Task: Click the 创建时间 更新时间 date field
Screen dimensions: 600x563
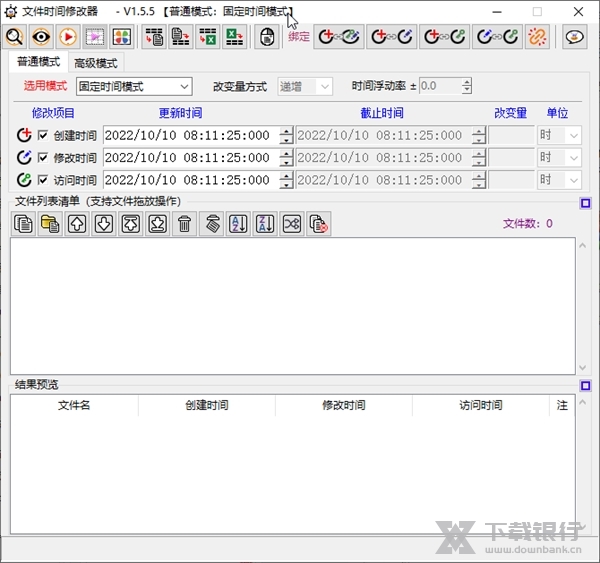Action: pos(191,135)
